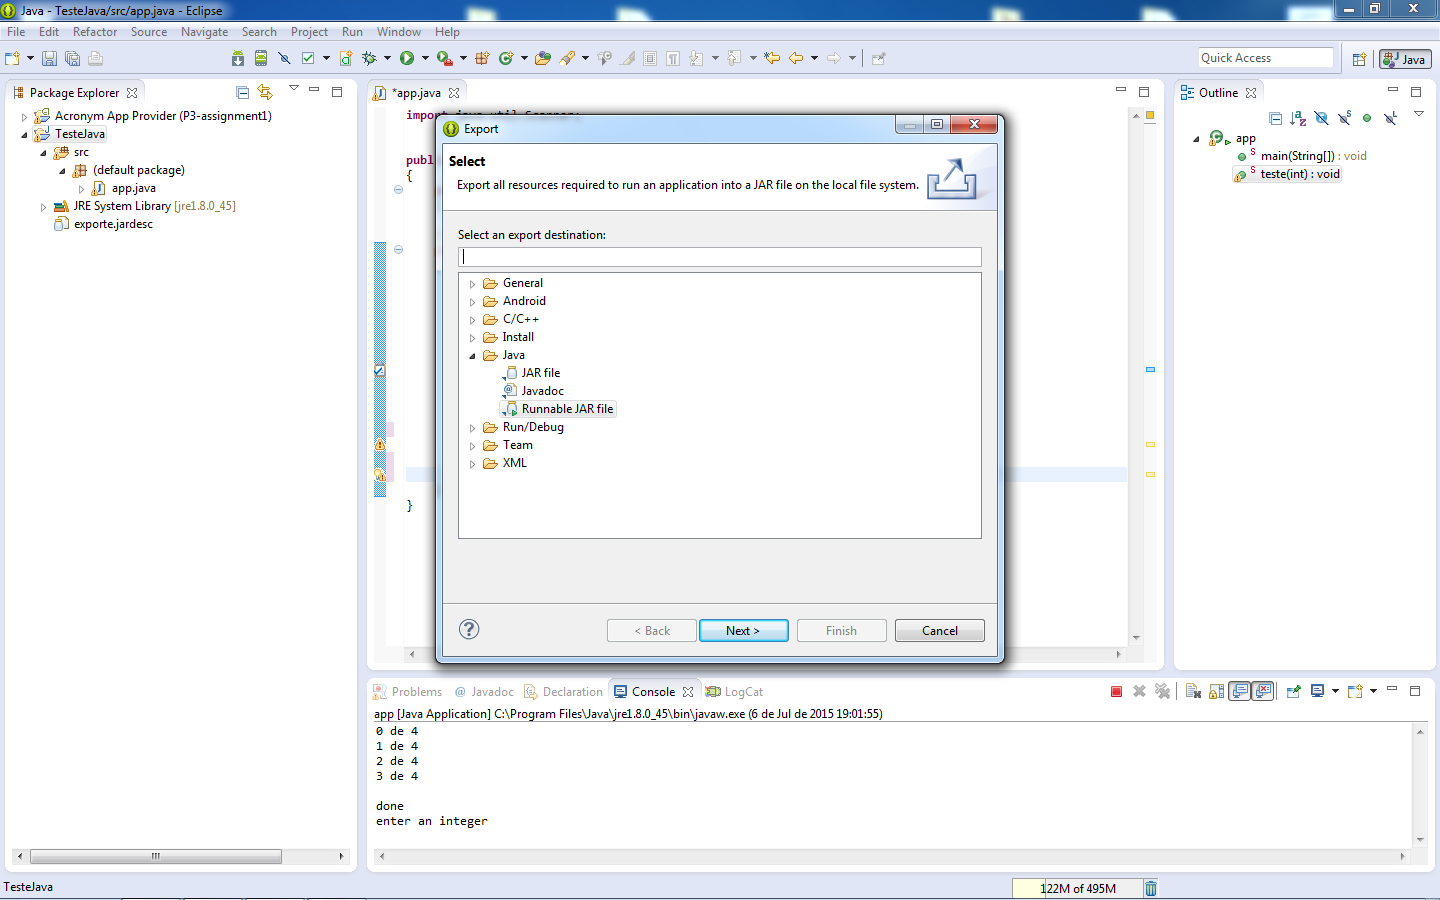Toggle alphabetical Sort in Outline view
The height and width of the screenshot is (900, 1440).
1298,118
